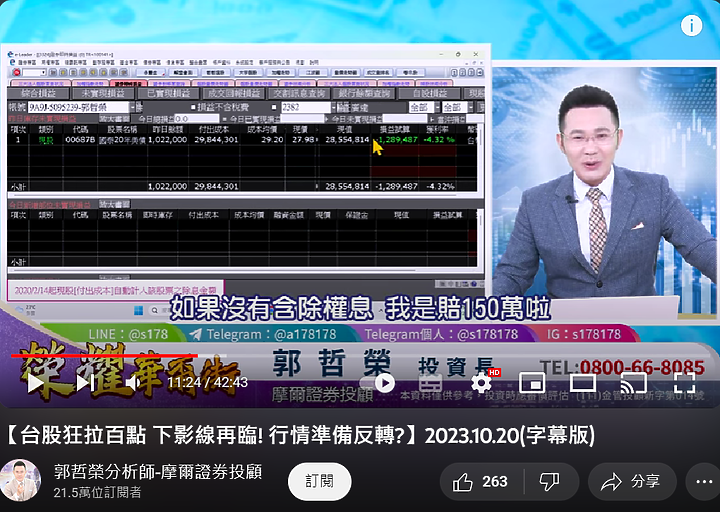The height and width of the screenshot is (512, 720).
Task: Open the more actions three-dot menu
Action: pos(703,481)
